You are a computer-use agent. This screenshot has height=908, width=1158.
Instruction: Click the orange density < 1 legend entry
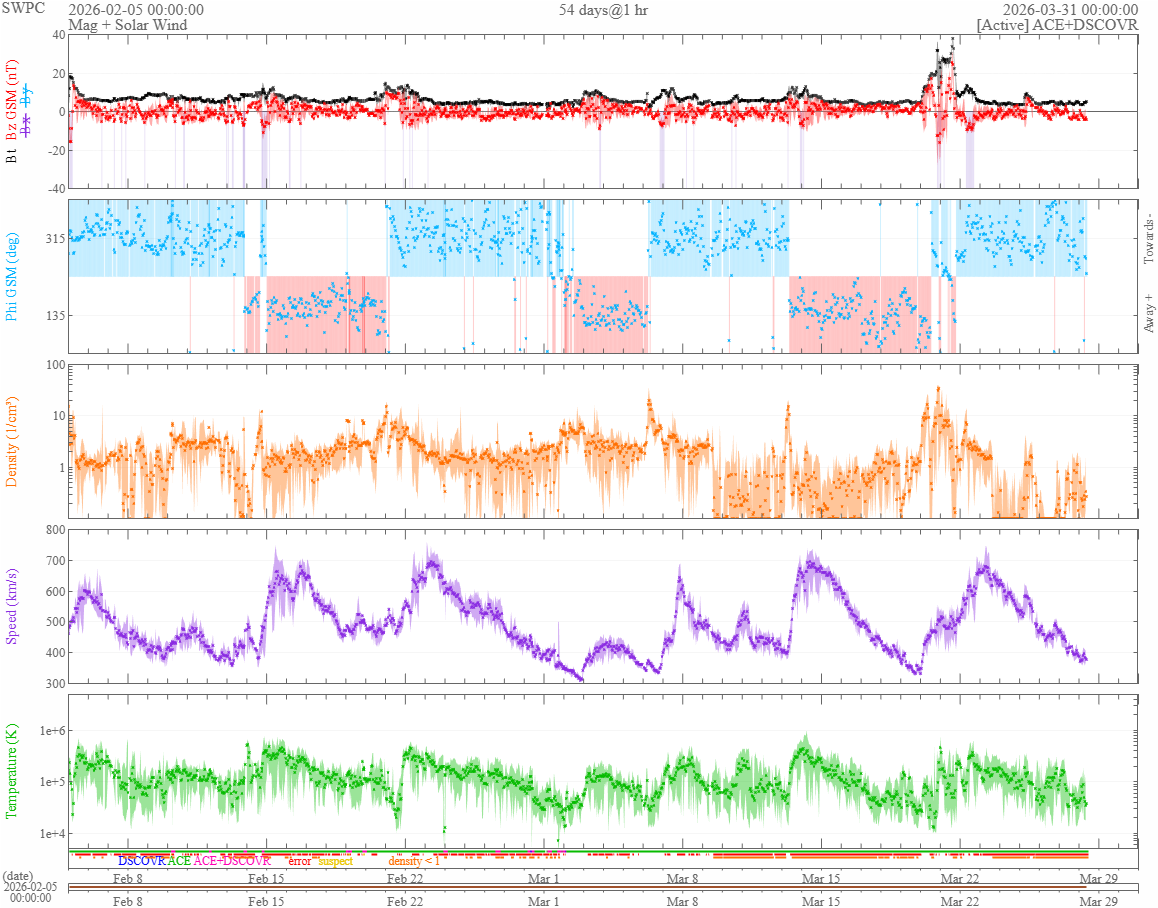click(413, 861)
